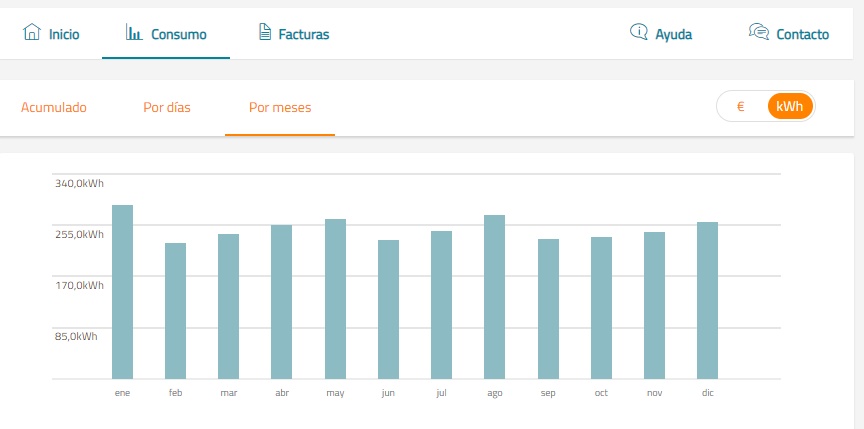Click the ene consumption bar
The height and width of the screenshot is (429, 864).
click(x=122, y=292)
